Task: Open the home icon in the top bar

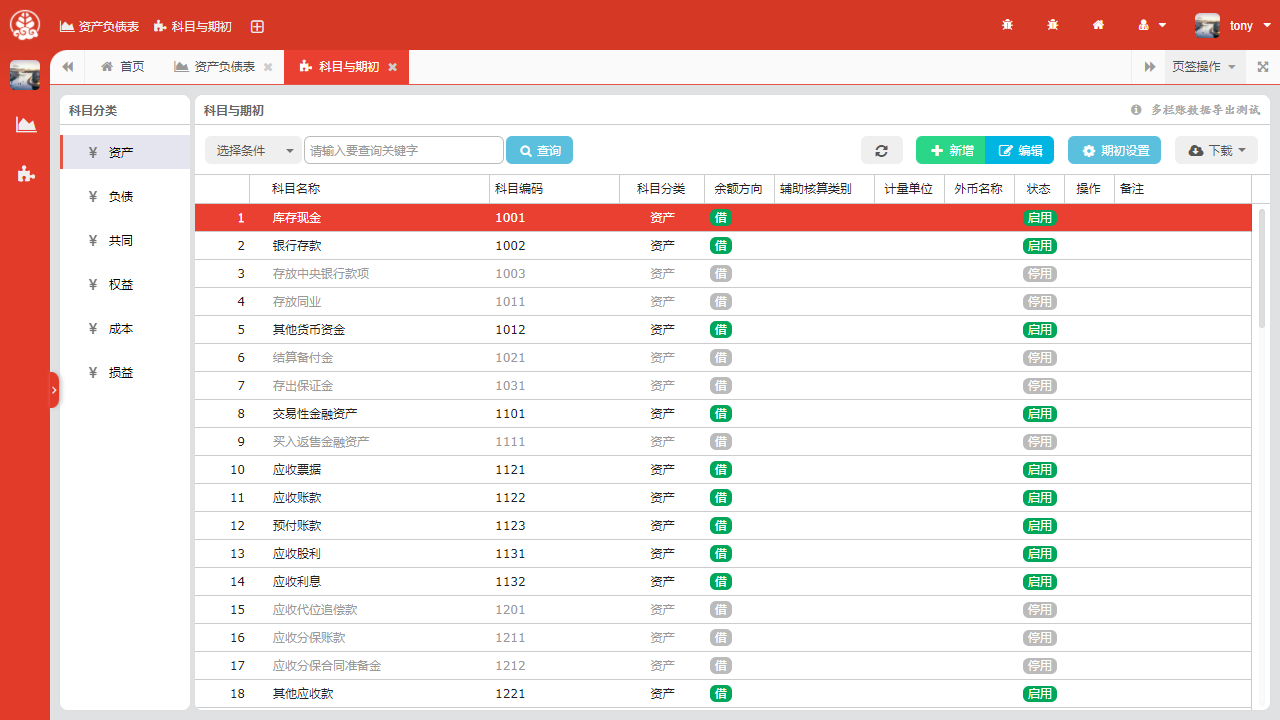Action: [1098, 25]
